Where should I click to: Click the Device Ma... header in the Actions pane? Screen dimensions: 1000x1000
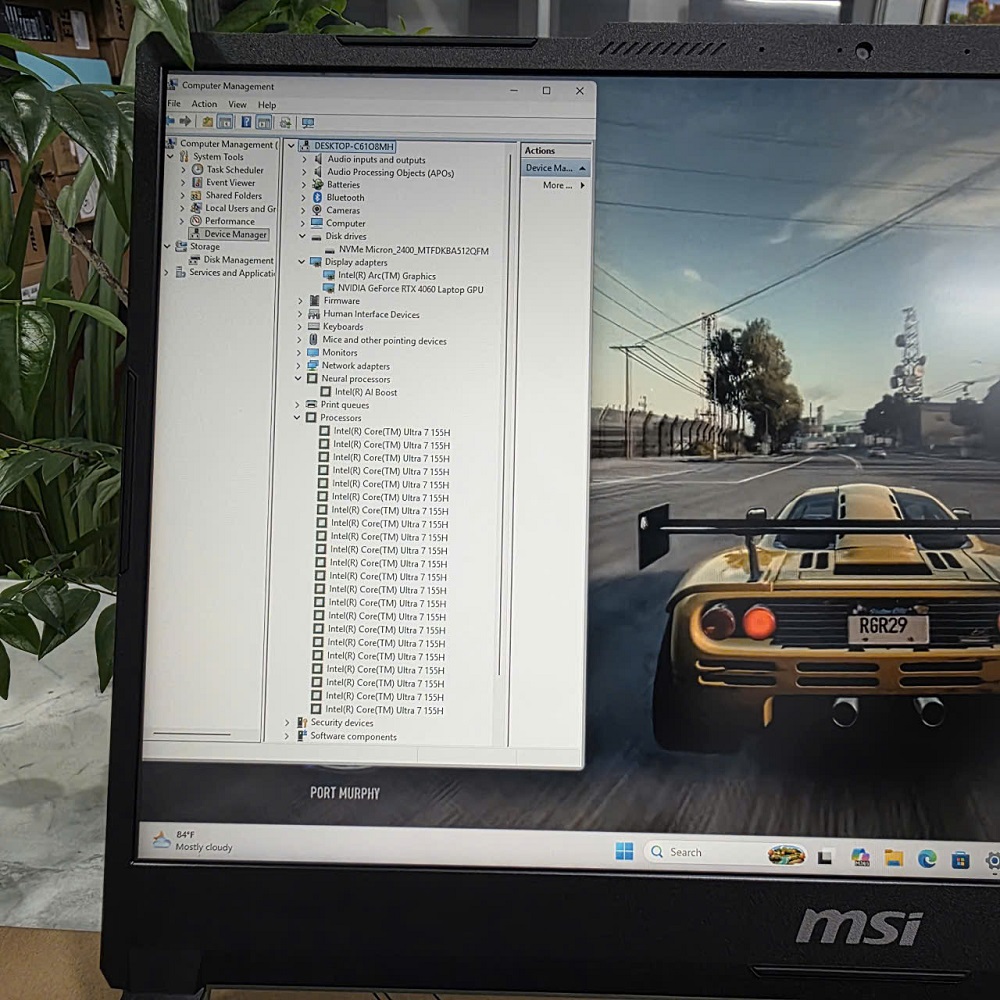(x=555, y=168)
